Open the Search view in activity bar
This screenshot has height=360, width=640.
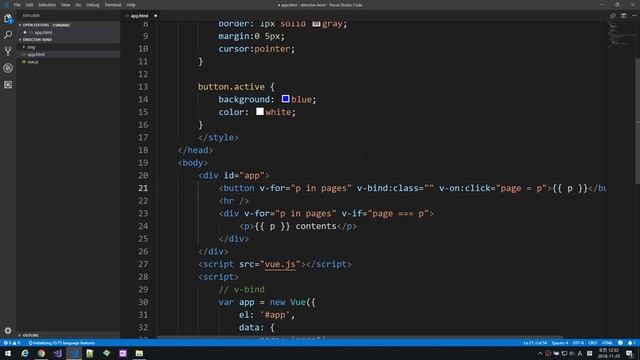(x=8, y=35)
